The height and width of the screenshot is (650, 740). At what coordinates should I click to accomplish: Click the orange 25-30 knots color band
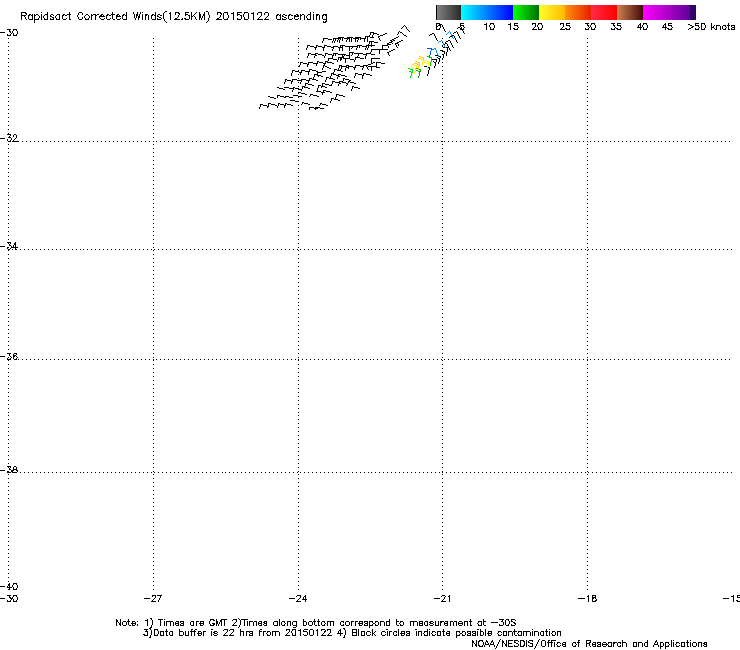point(578,12)
